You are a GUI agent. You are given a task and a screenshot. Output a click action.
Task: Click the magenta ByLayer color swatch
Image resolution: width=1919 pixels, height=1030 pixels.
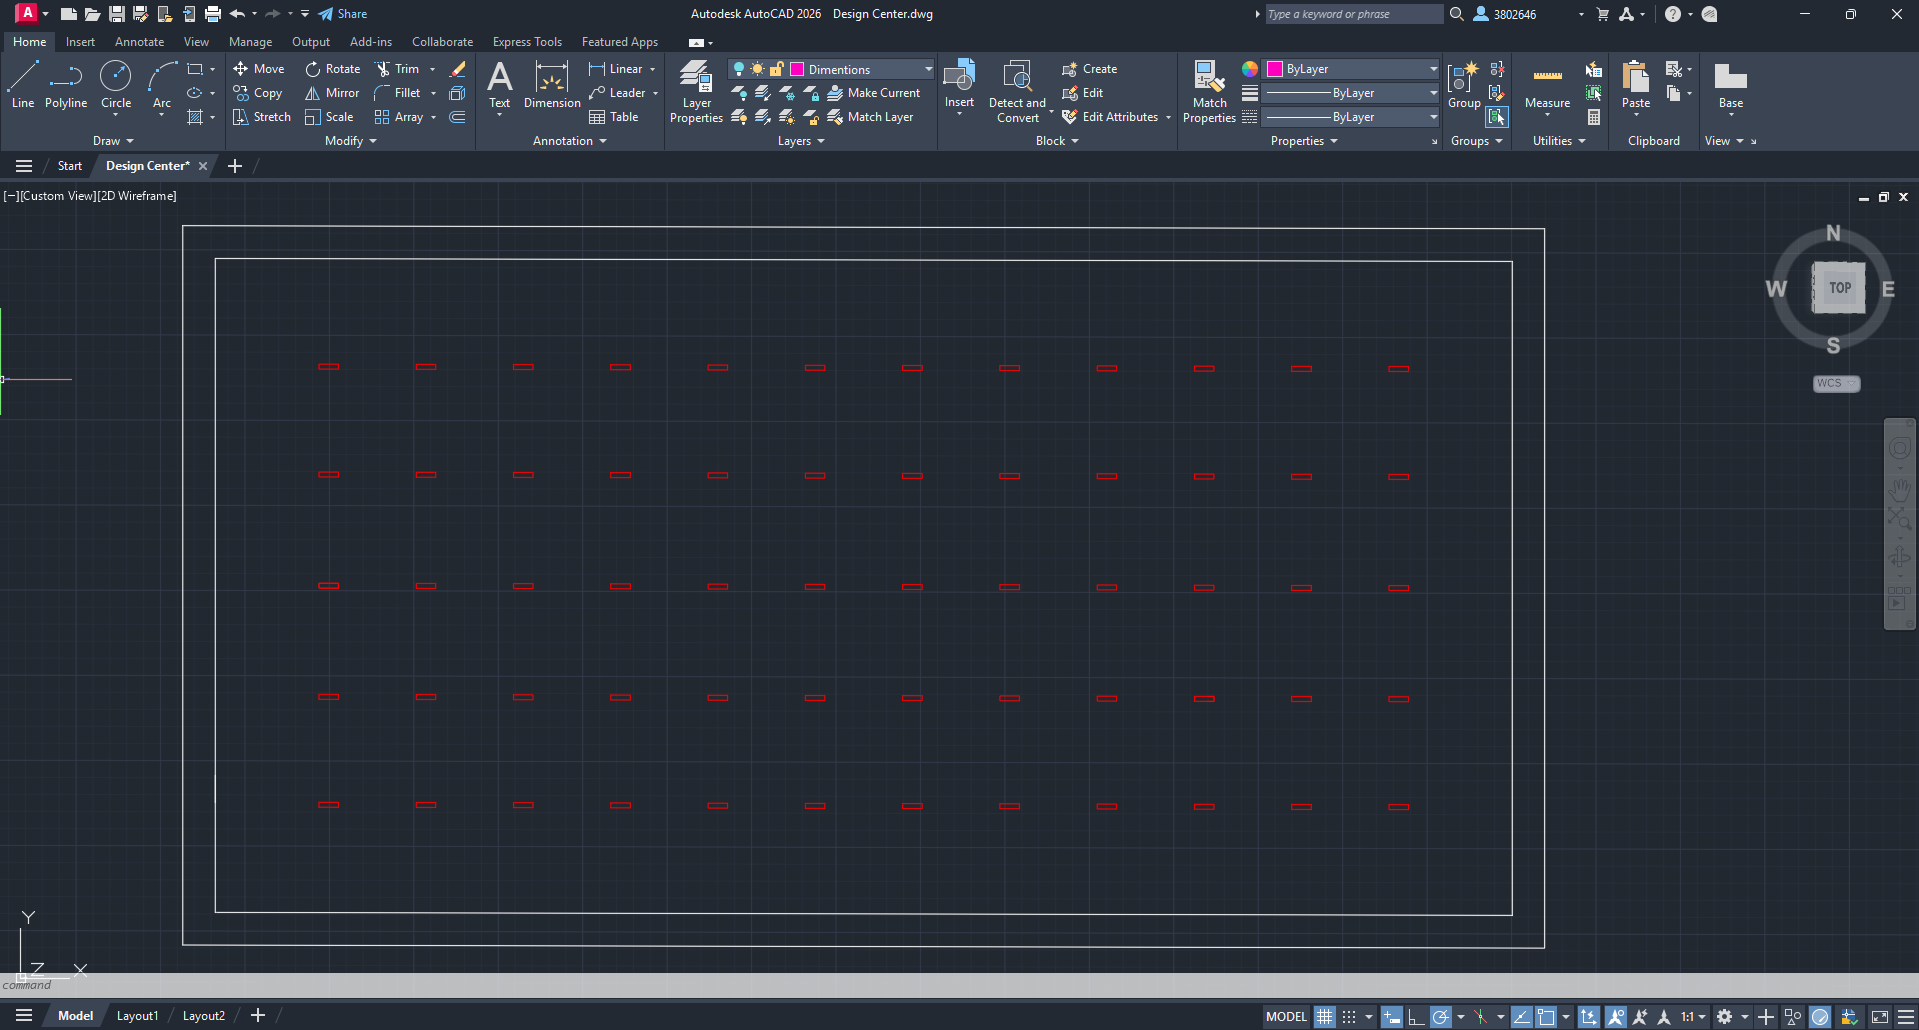[1275, 69]
